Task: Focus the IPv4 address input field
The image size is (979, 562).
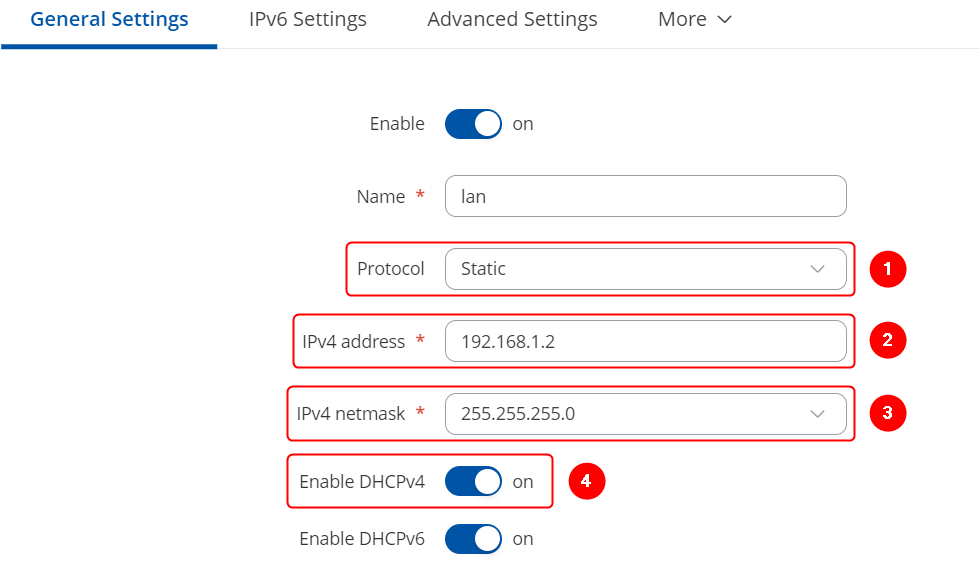Action: [x=645, y=341]
